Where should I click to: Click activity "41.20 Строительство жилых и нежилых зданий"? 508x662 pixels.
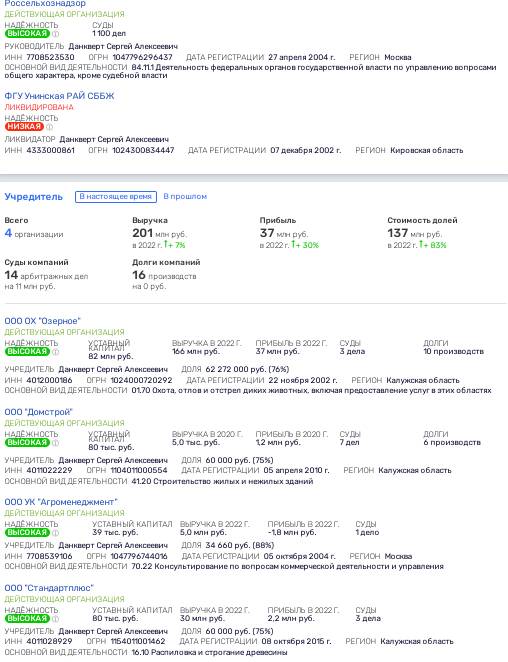(x=222, y=481)
